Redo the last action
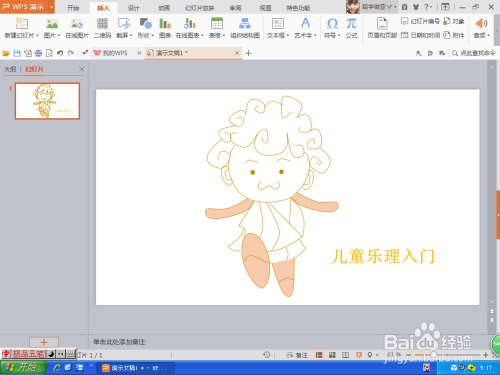Viewport: 500px width, 375px height. [x=71, y=53]
